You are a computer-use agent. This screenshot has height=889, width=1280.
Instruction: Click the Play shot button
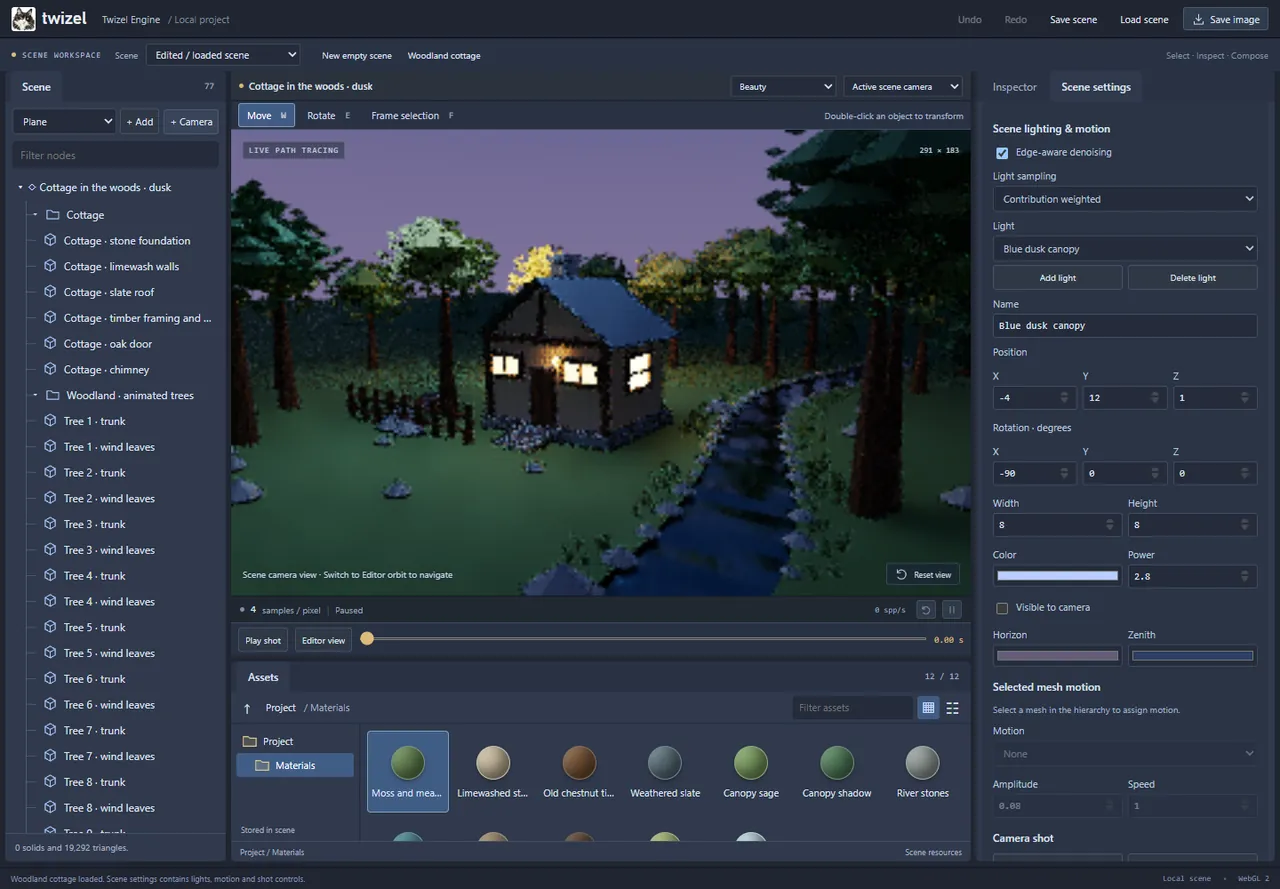[x=264, y=640]
